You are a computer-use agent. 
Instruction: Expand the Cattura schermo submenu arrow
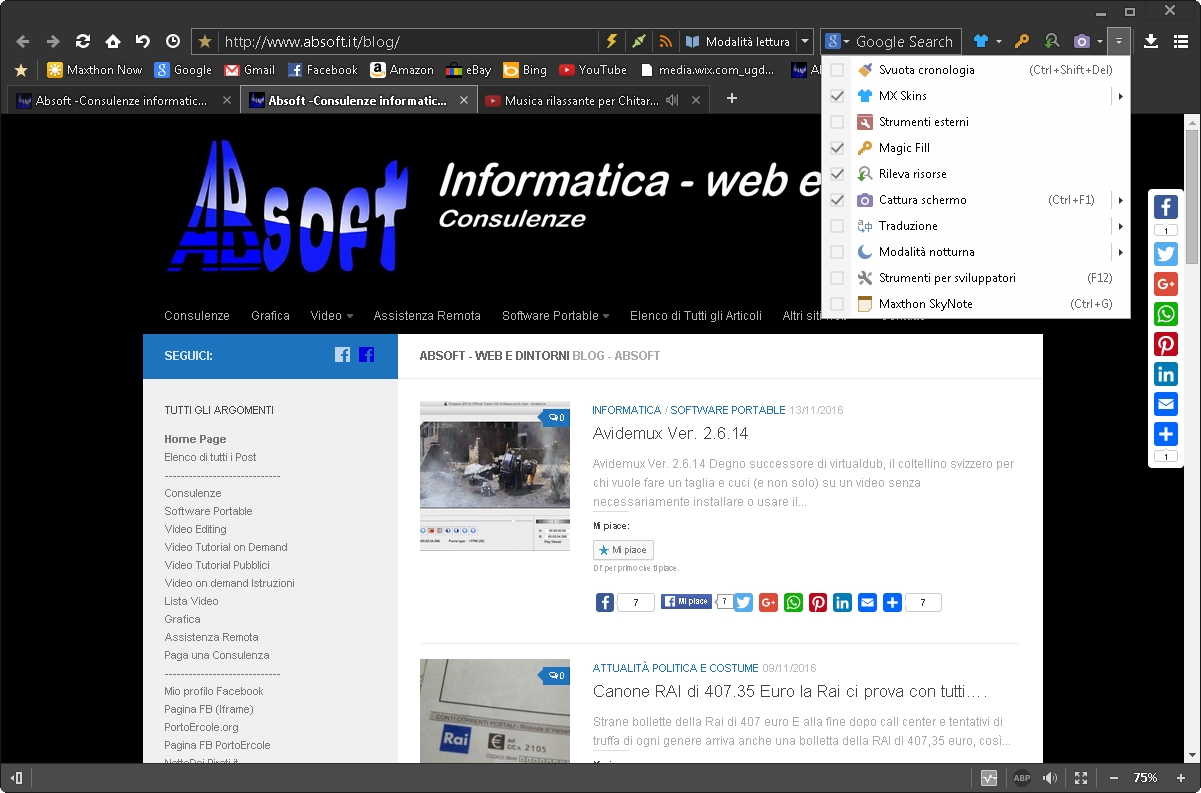[1121, 200]
